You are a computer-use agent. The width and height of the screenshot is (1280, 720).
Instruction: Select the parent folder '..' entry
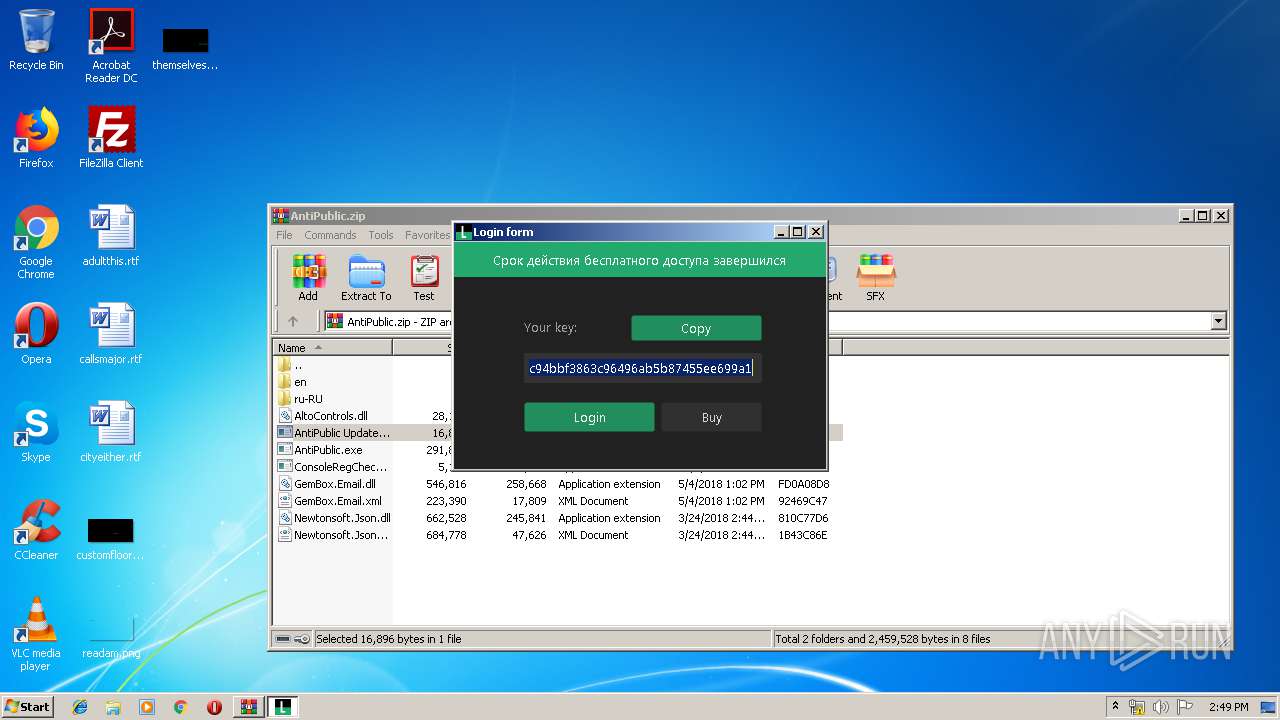coord(298,365)
